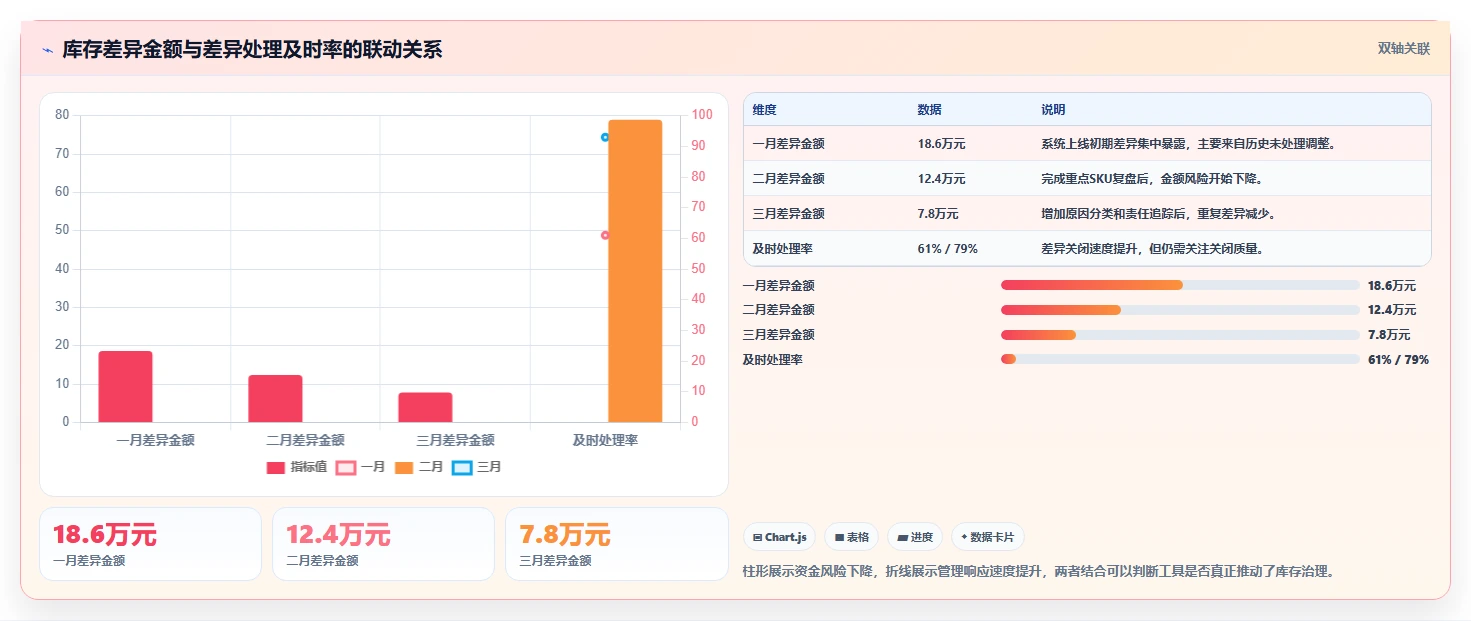The height and width of the screenshot is (621, 1471).
Task: Click the pink data point near 61
Action: coord(605,235)
